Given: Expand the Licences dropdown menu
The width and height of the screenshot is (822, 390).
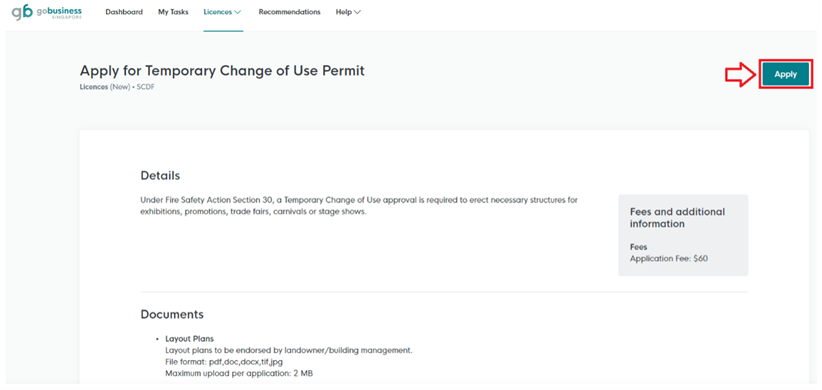Looking at the screenshot, I should click(223, 12).
